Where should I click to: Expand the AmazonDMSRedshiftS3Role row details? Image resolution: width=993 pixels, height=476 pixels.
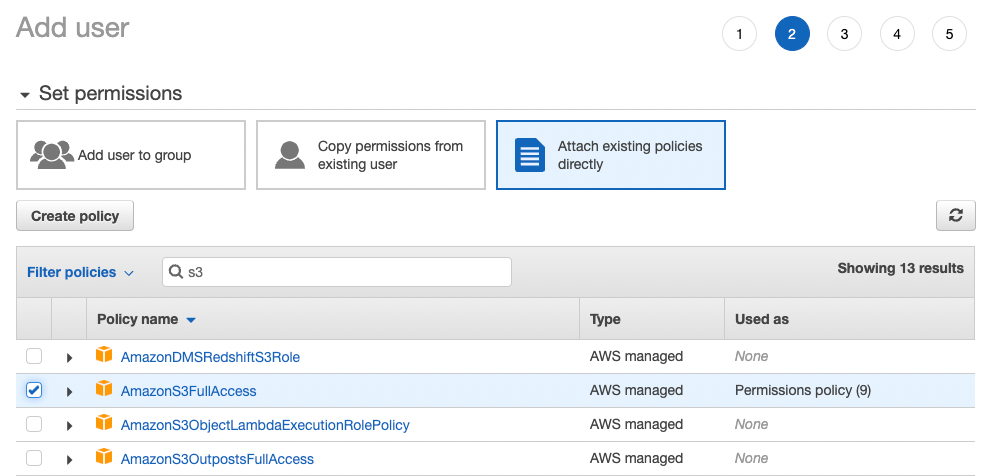(x=70, y=358)
